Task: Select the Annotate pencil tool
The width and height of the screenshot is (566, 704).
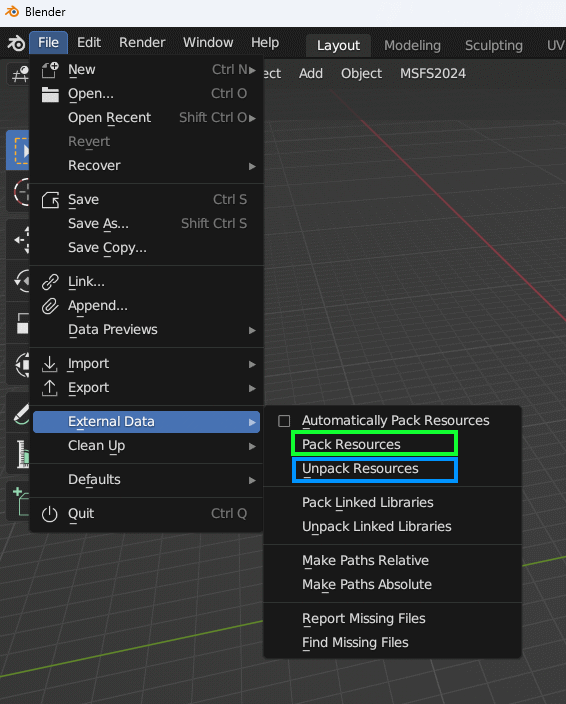Action: (19, 413)
